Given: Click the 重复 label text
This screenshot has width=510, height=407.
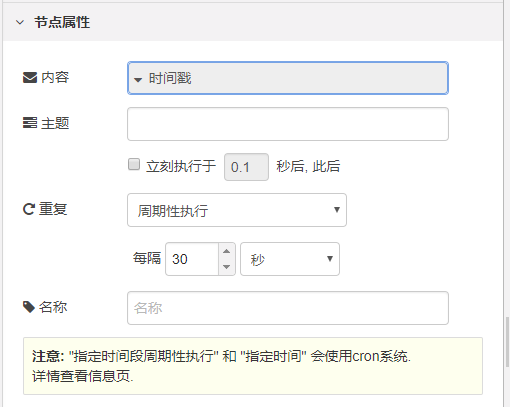Looking at the screenshot, I should (53, 209).
